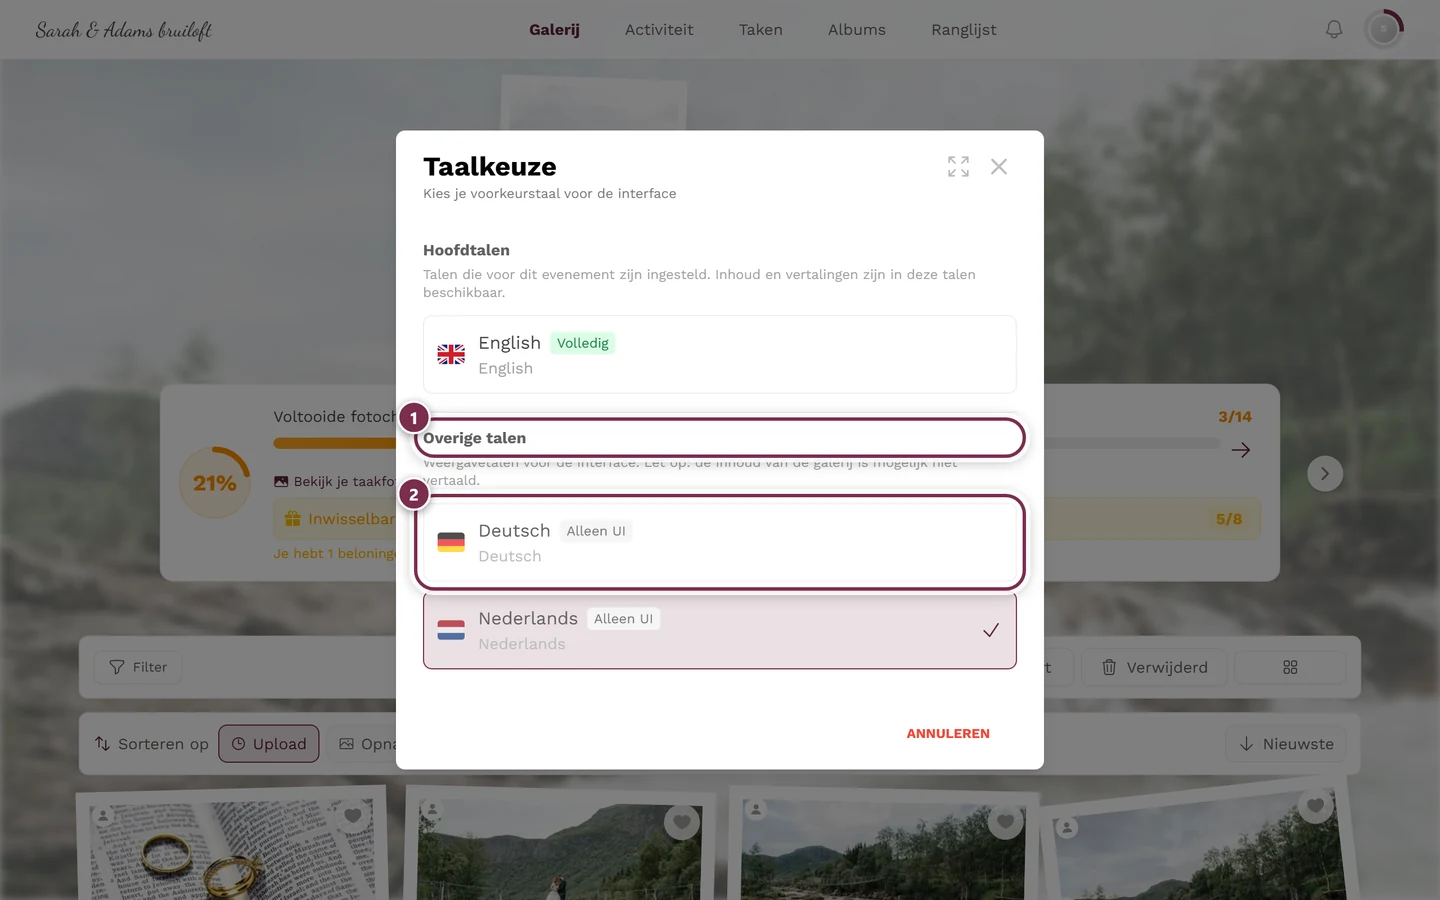Screen dimensions: 1440x900
Task: Open the Ranglijst tab
Action: pyautogui.click(x=964, y=30)
